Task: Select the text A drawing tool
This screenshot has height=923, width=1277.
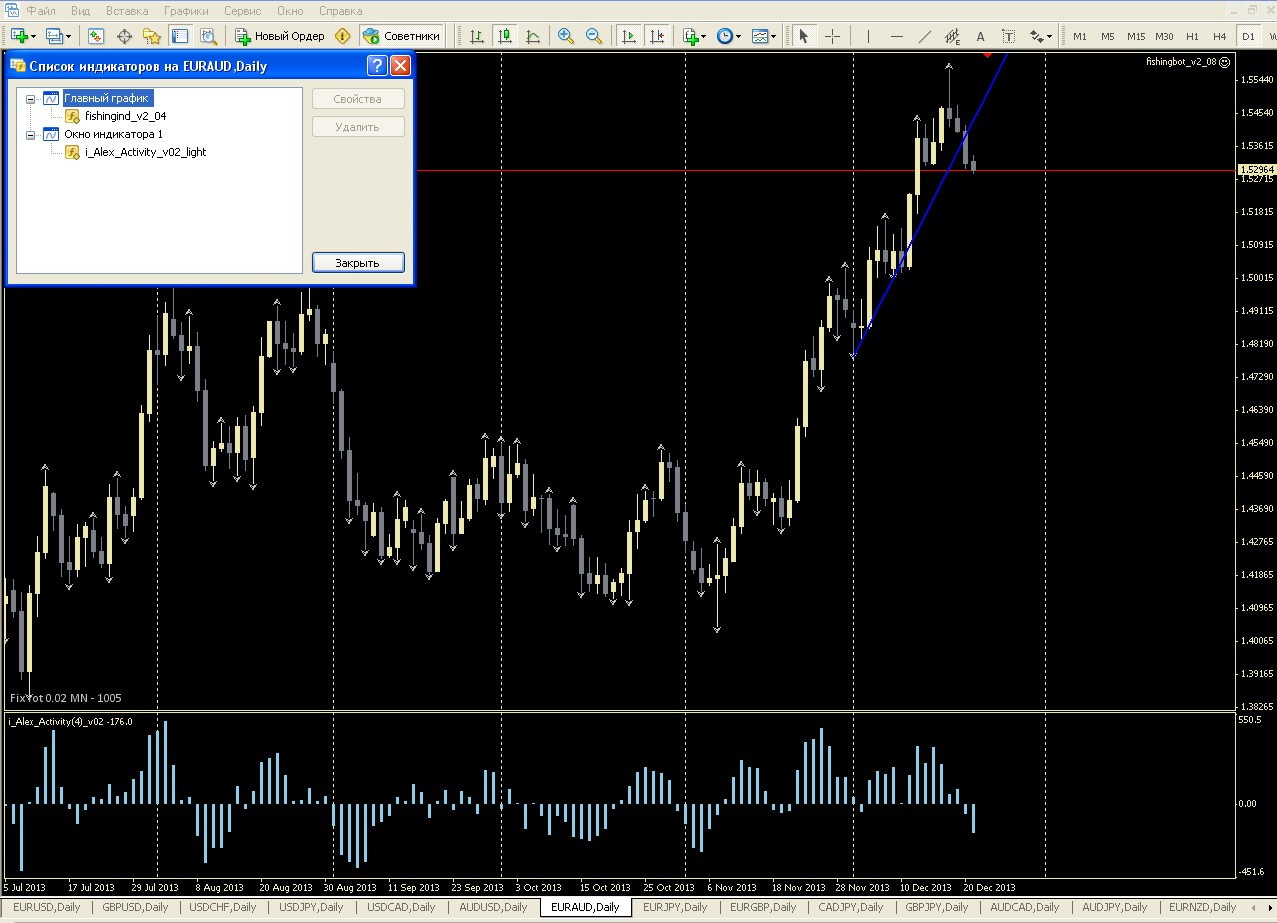Action: 980,36
